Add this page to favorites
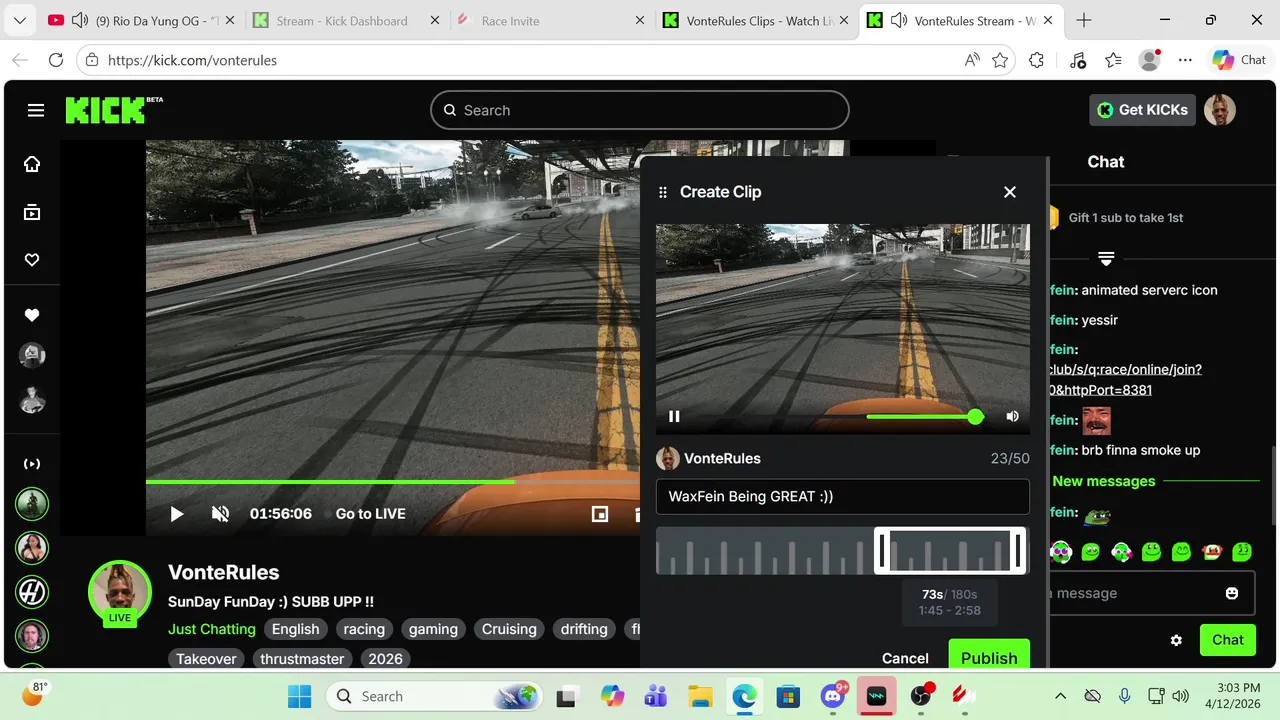1280x720 pixels. tap(1000, 60)
